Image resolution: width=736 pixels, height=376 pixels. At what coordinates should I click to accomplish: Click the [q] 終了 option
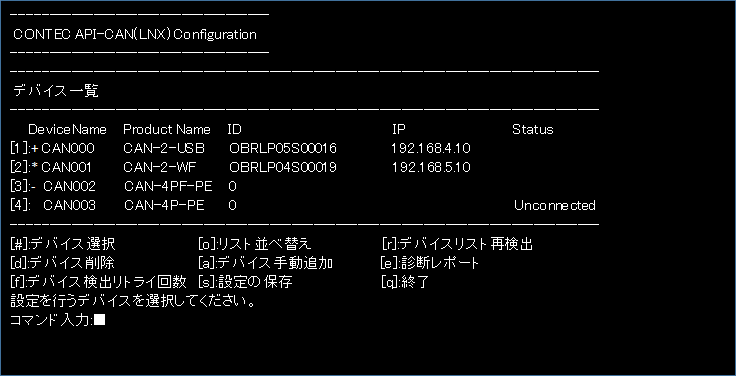[405, 282]
